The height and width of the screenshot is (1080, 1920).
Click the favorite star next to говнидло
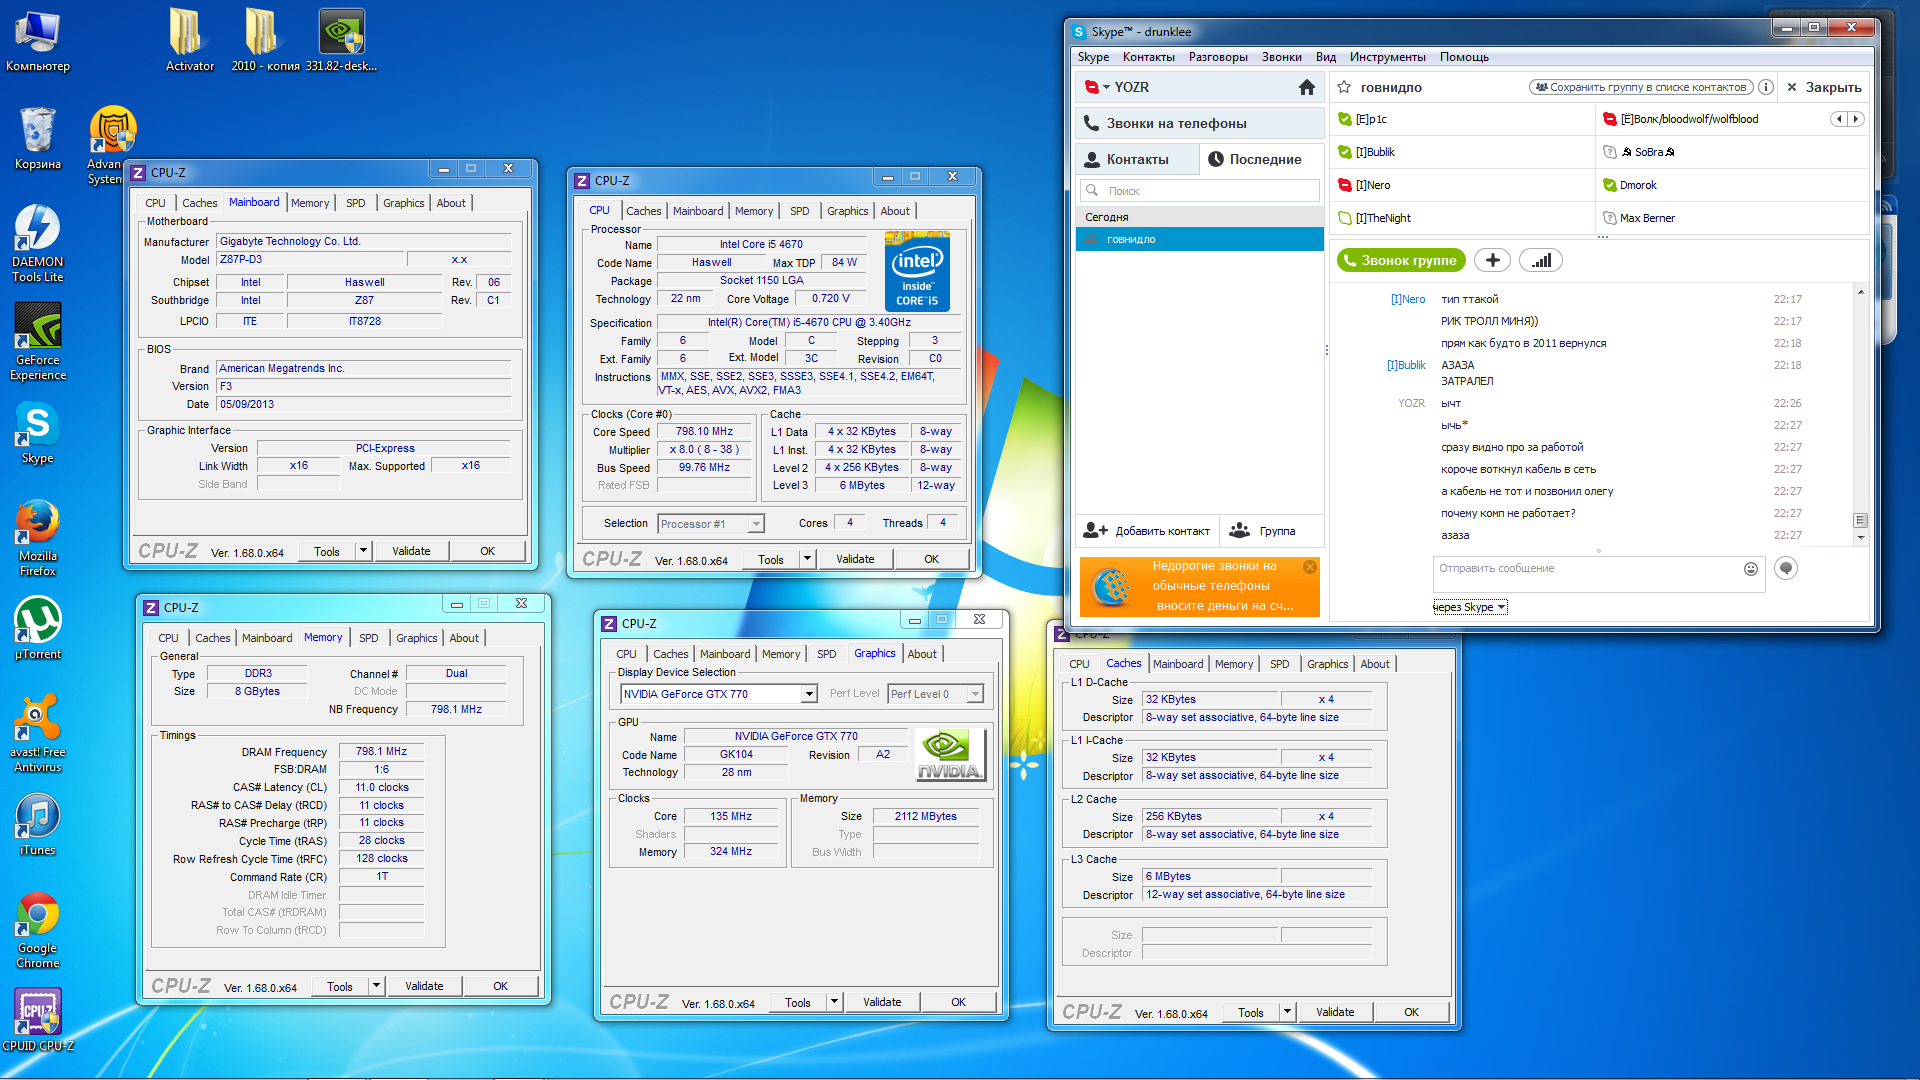(x=1344, y=88)
